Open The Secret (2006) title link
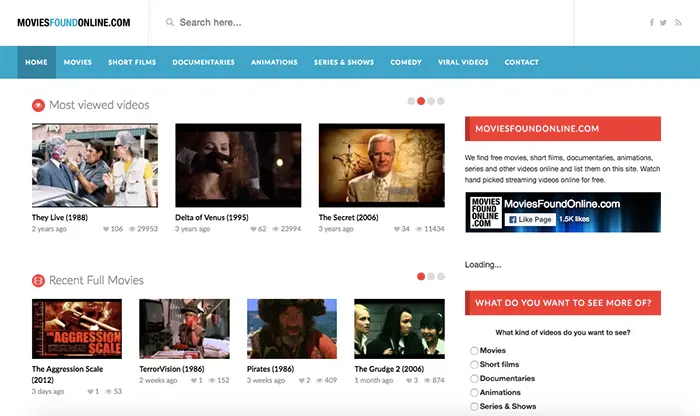Screen dimensions: 700x416 (x=348, y=217)
